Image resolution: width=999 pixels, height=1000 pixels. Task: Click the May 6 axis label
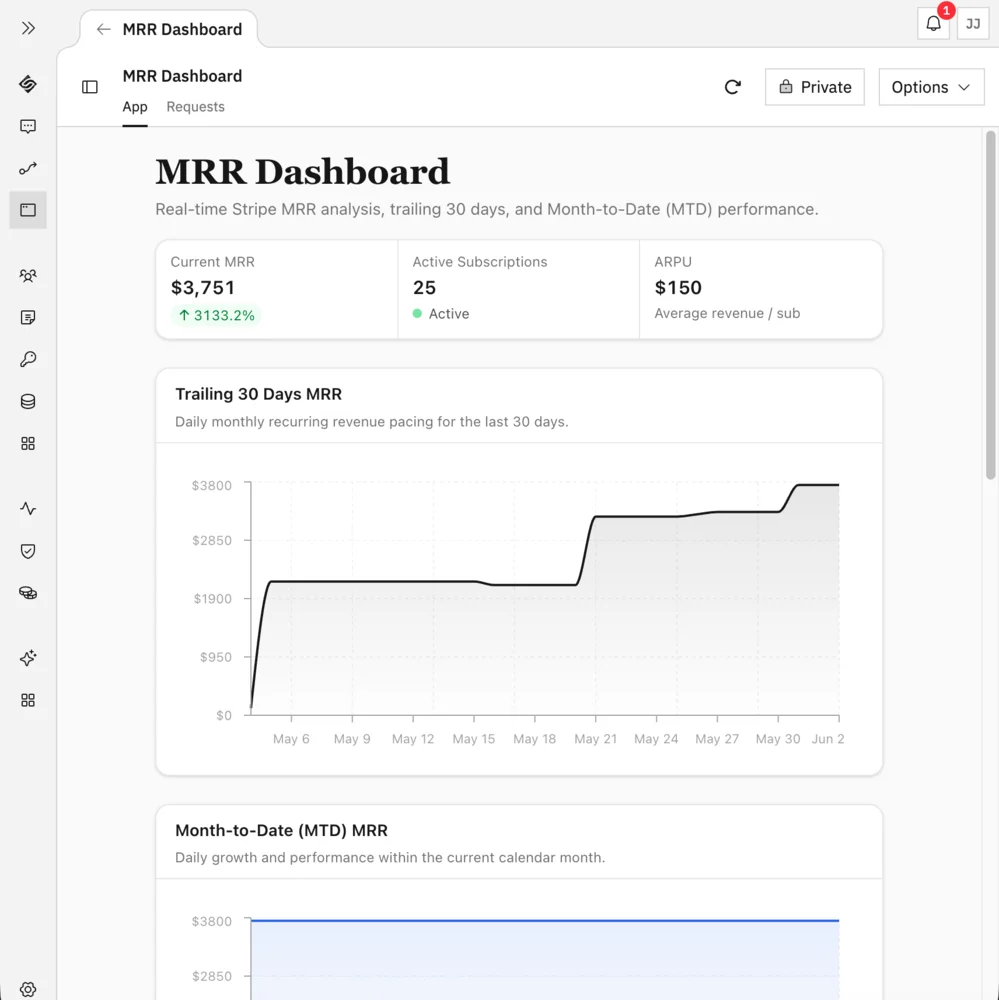(x=292, y=739)
